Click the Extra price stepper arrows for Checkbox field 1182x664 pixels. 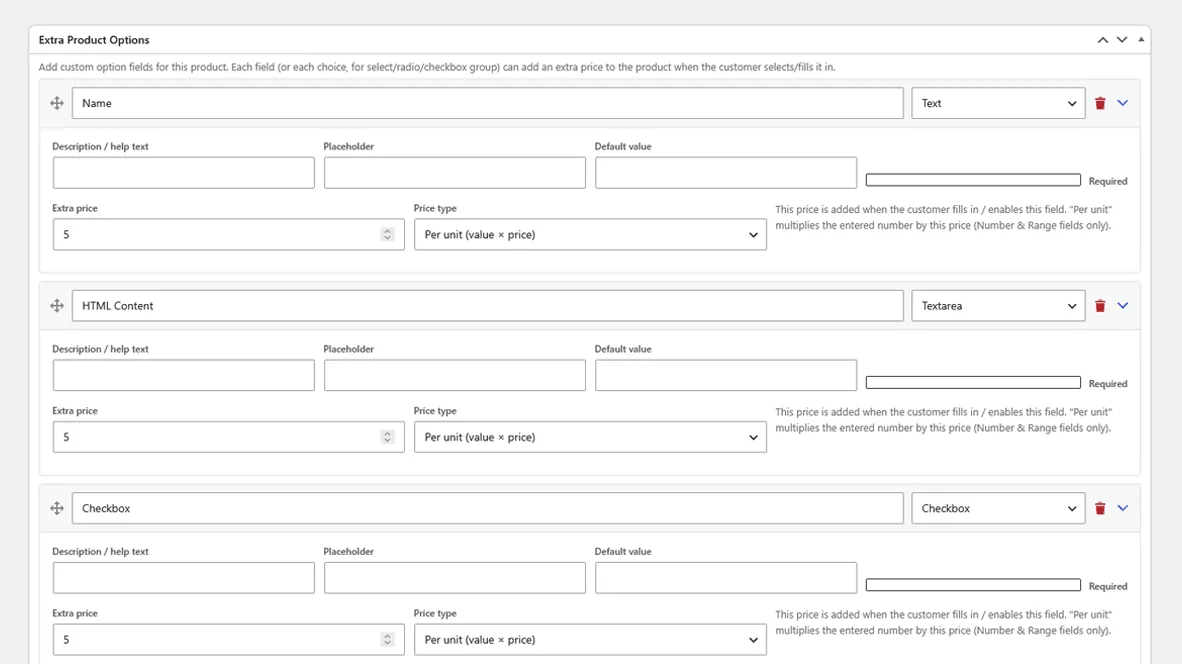pos(387,640)
